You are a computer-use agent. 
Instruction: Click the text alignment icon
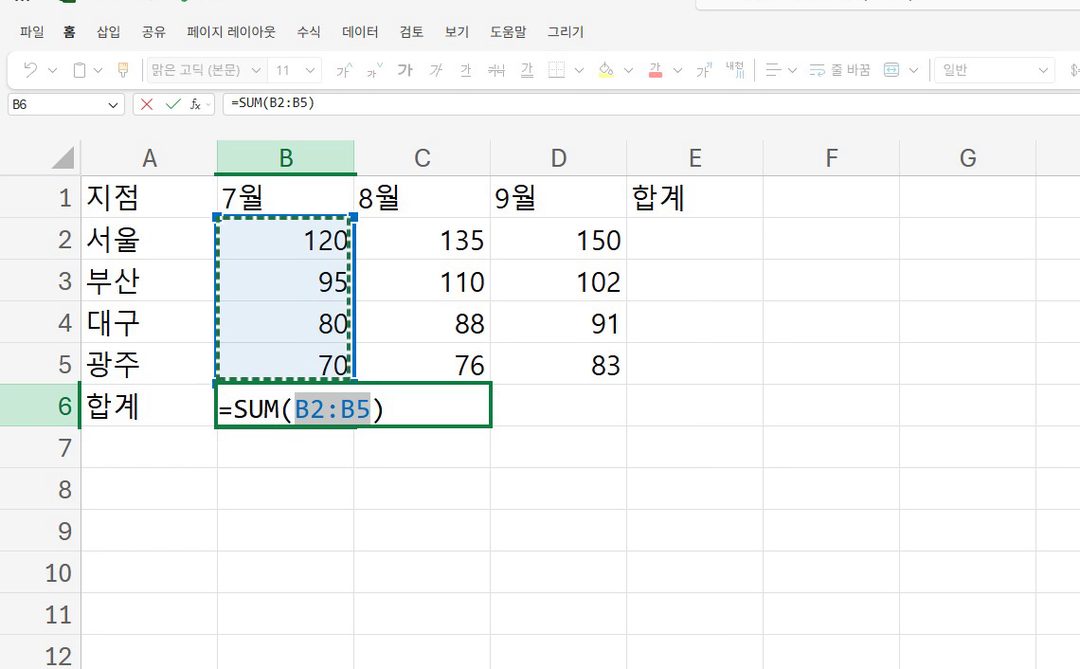coord(773,70)
